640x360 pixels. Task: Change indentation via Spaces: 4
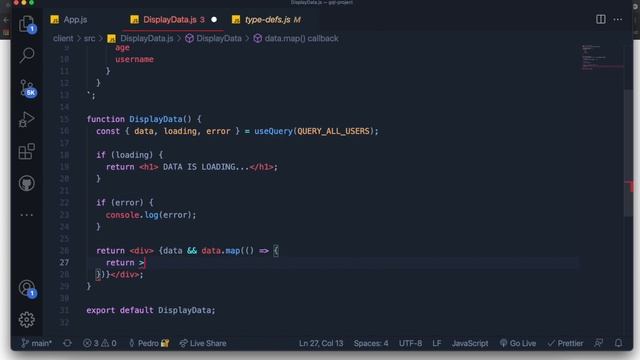(x=371, y=343)
